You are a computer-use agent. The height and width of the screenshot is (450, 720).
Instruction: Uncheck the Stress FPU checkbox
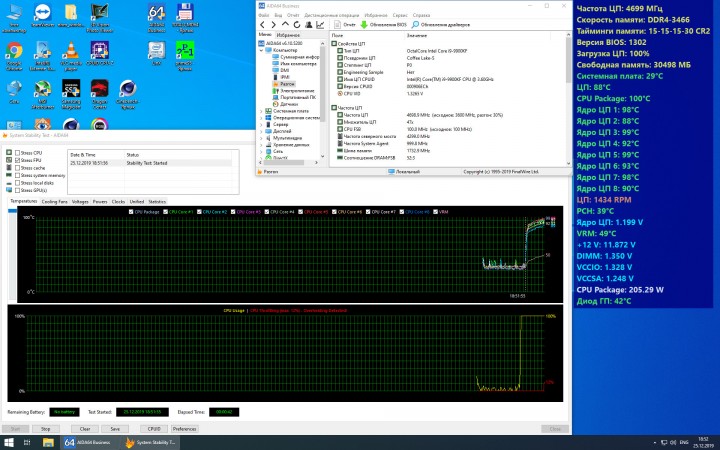tap(17, 160)
